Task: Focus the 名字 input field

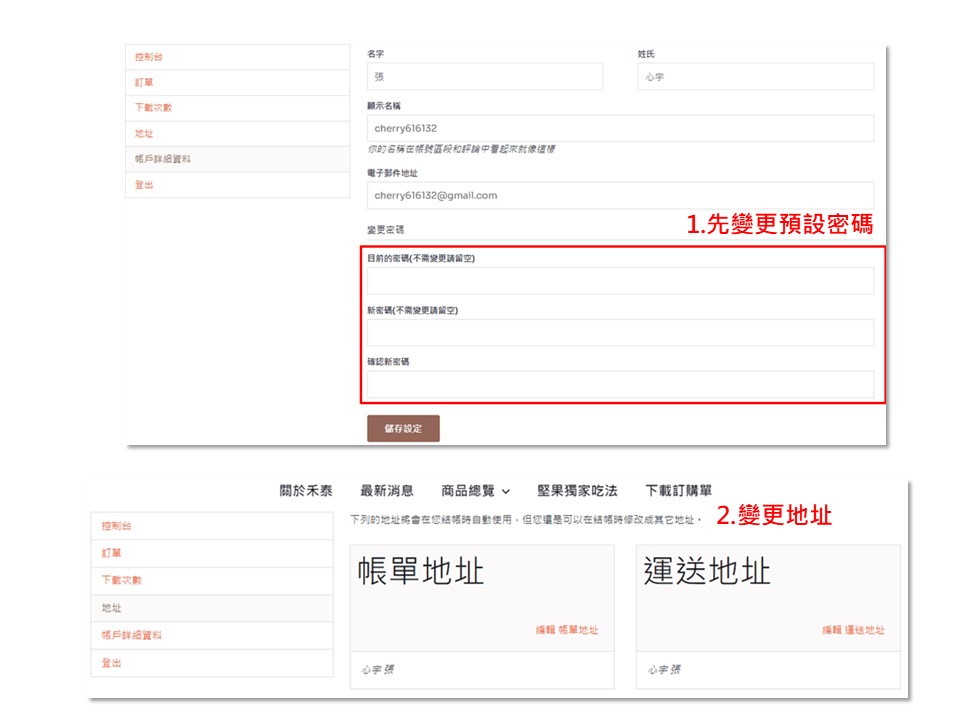Action: [485, 77]
